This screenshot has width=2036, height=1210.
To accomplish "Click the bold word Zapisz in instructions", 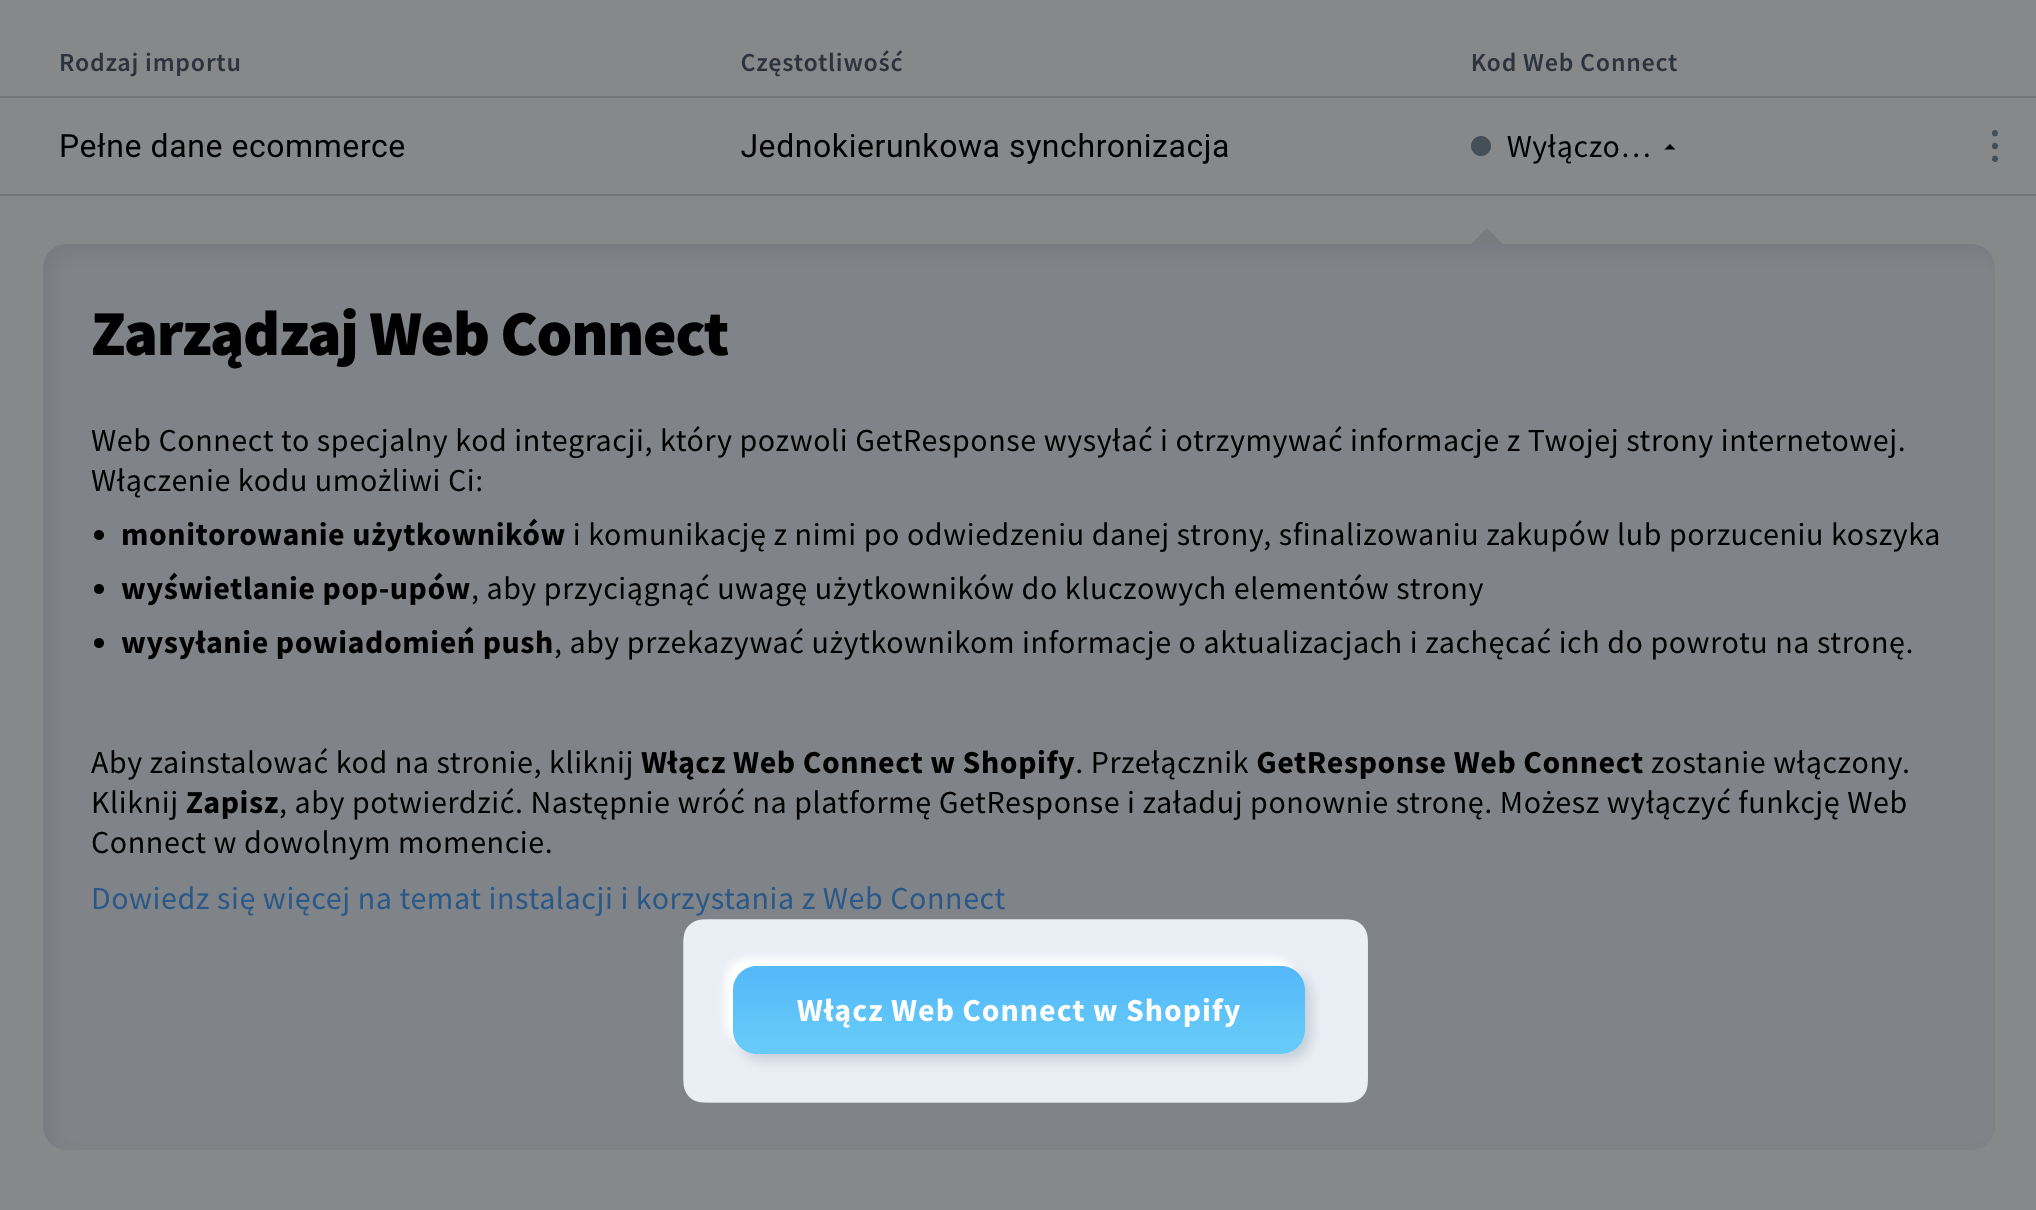I will 232,802.
